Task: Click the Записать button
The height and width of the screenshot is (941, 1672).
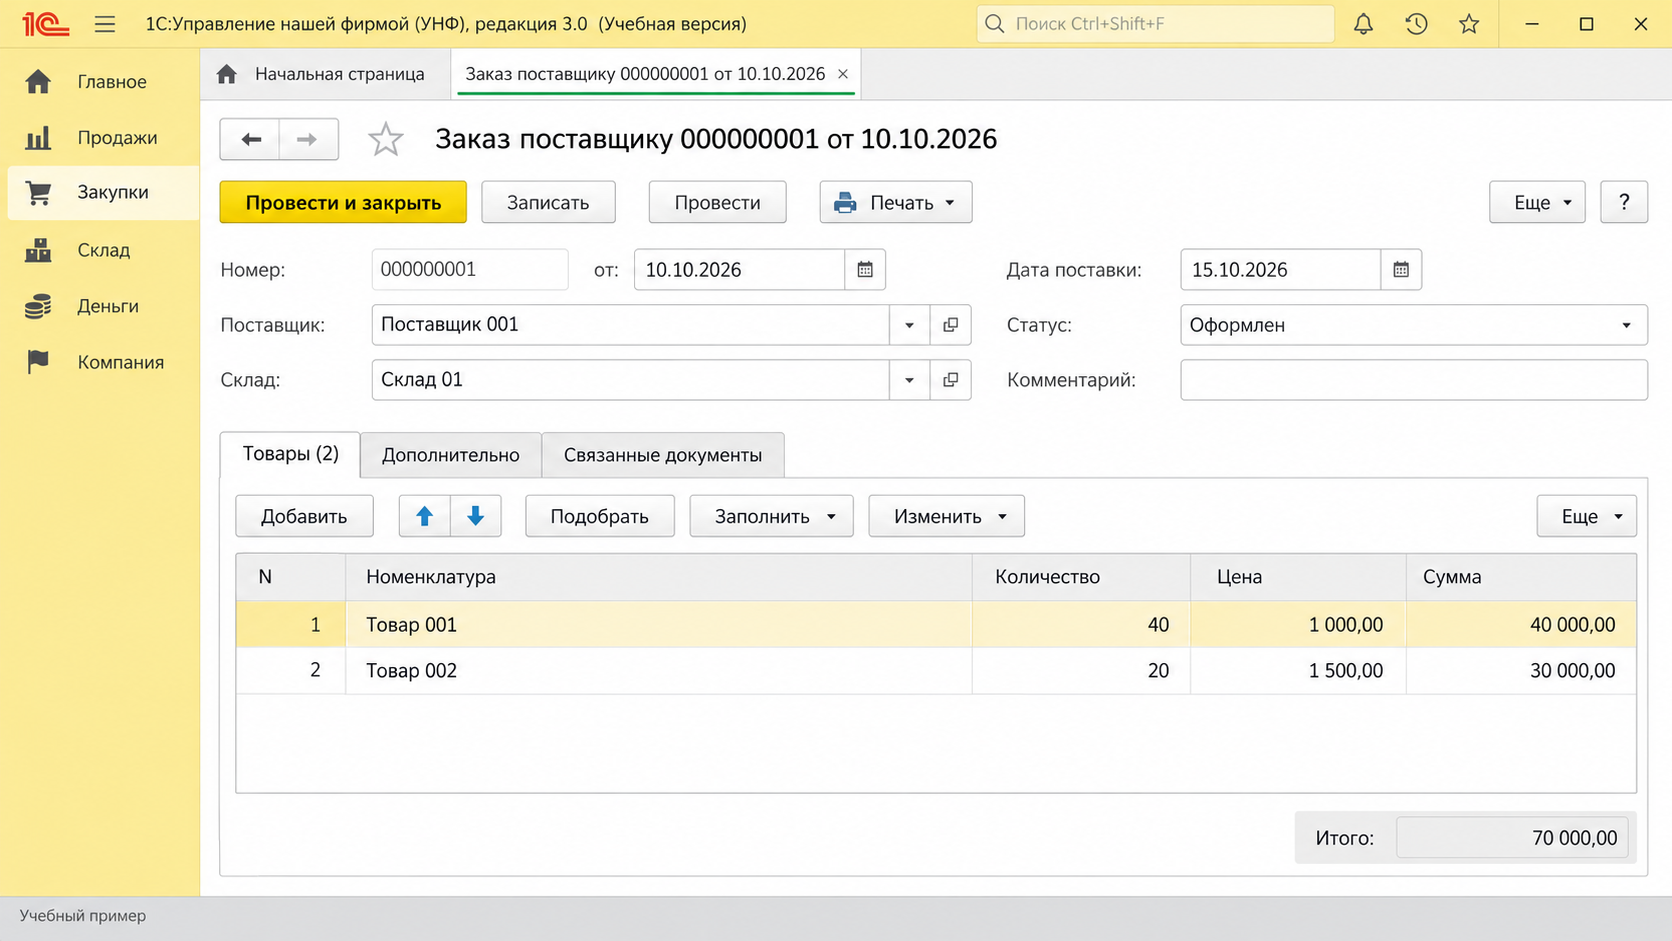Action: [548, 202]
